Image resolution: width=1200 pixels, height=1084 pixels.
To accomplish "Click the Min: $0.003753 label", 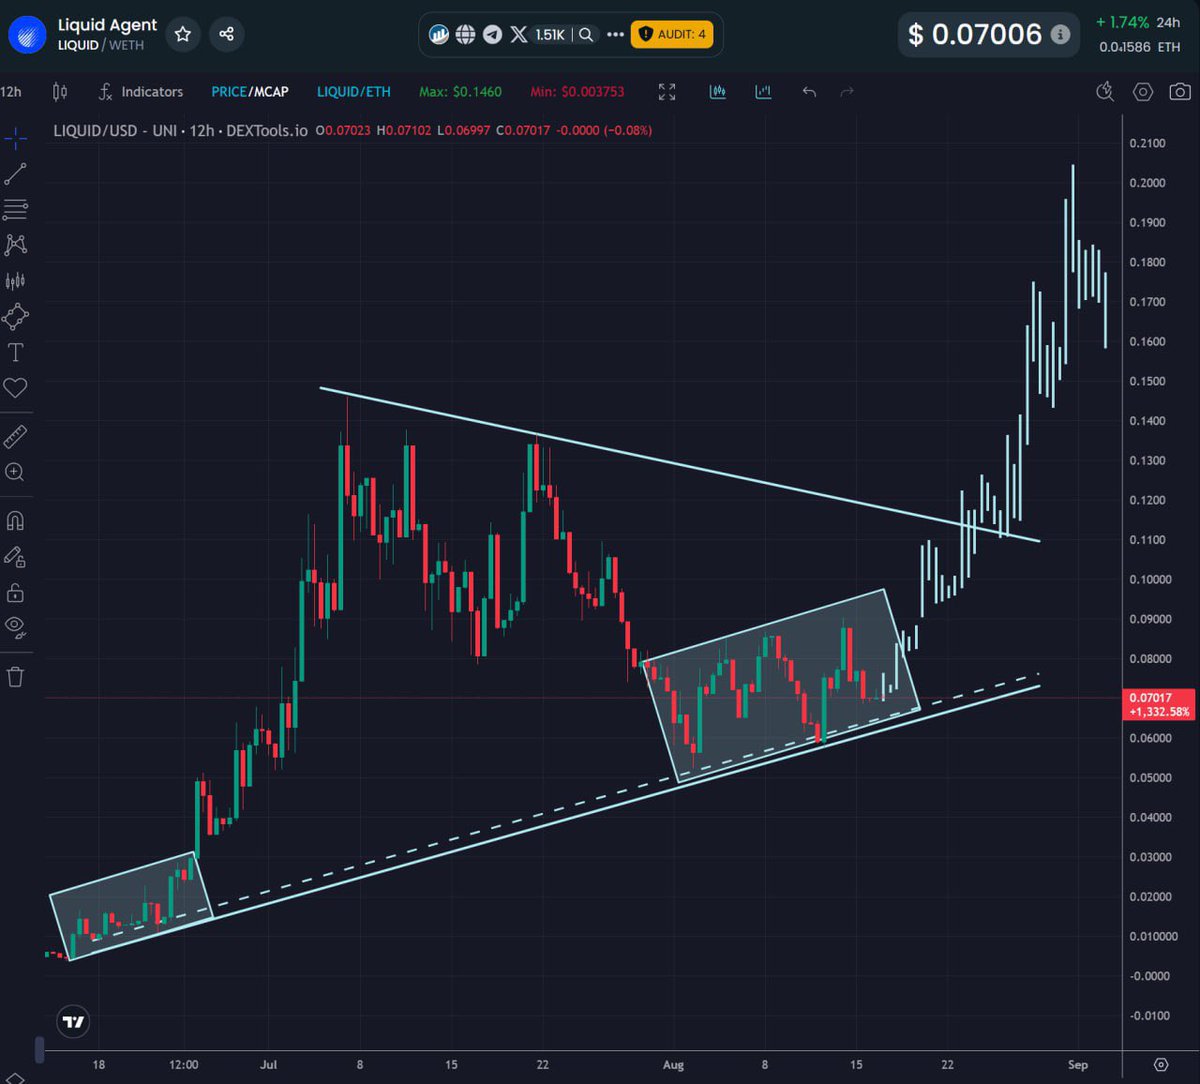I will (578, 92).
